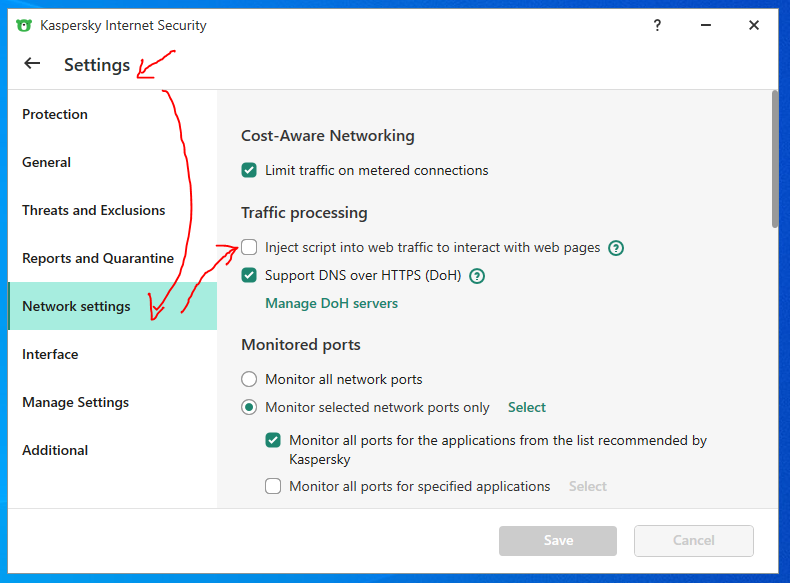790x583 pixels.
Task: Click help icon beside DNS over HTTPS
Action: point(477,276)
